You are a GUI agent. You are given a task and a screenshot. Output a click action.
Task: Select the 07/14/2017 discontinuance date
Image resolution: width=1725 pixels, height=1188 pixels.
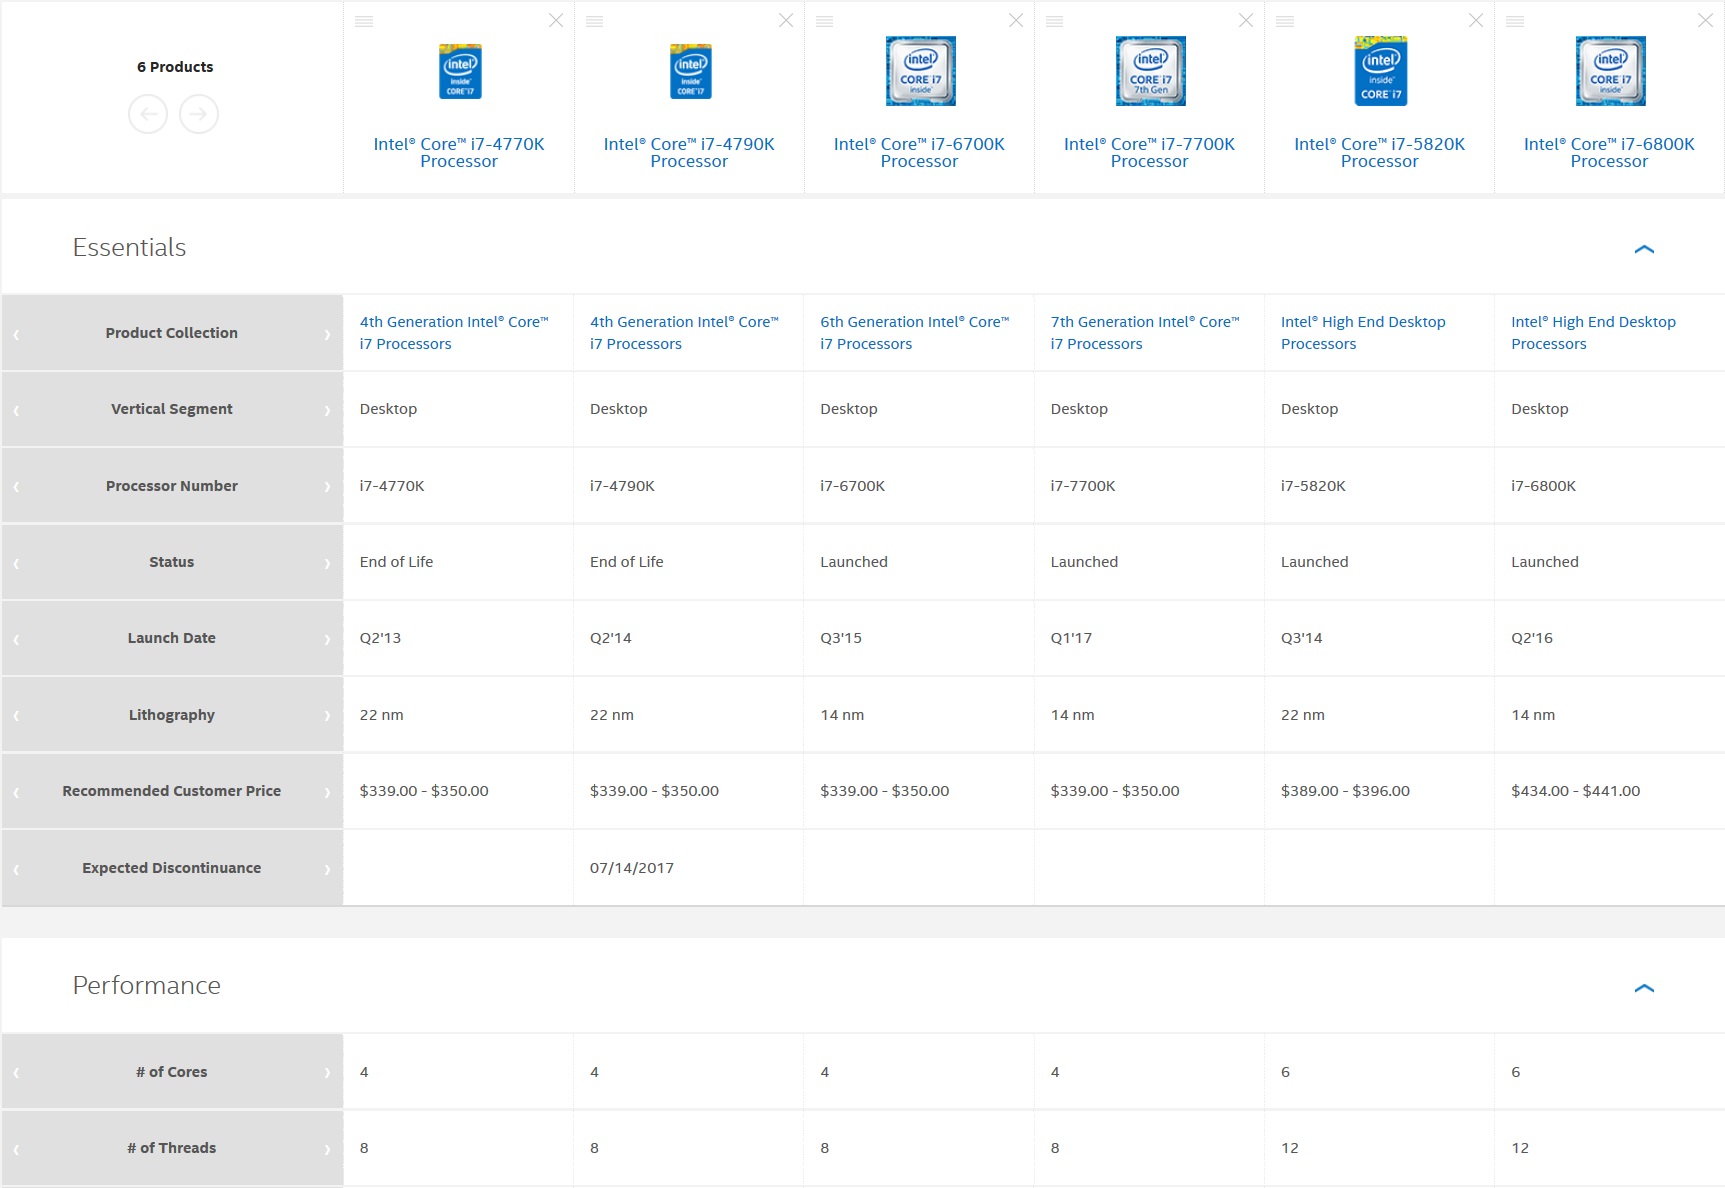click(632, 868)
